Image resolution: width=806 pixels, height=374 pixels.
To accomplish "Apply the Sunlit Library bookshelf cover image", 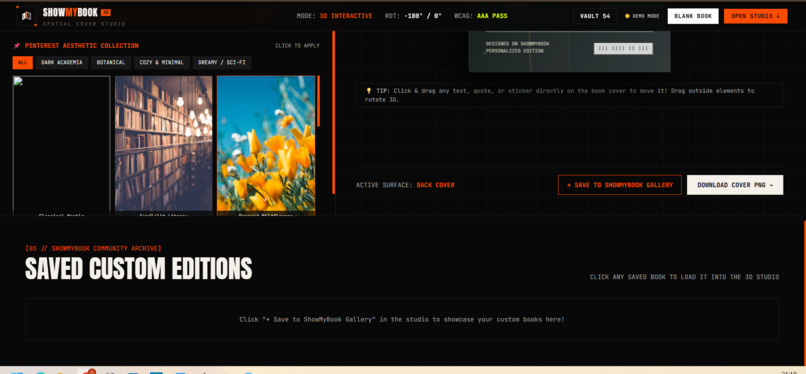I will pos(163,144).
